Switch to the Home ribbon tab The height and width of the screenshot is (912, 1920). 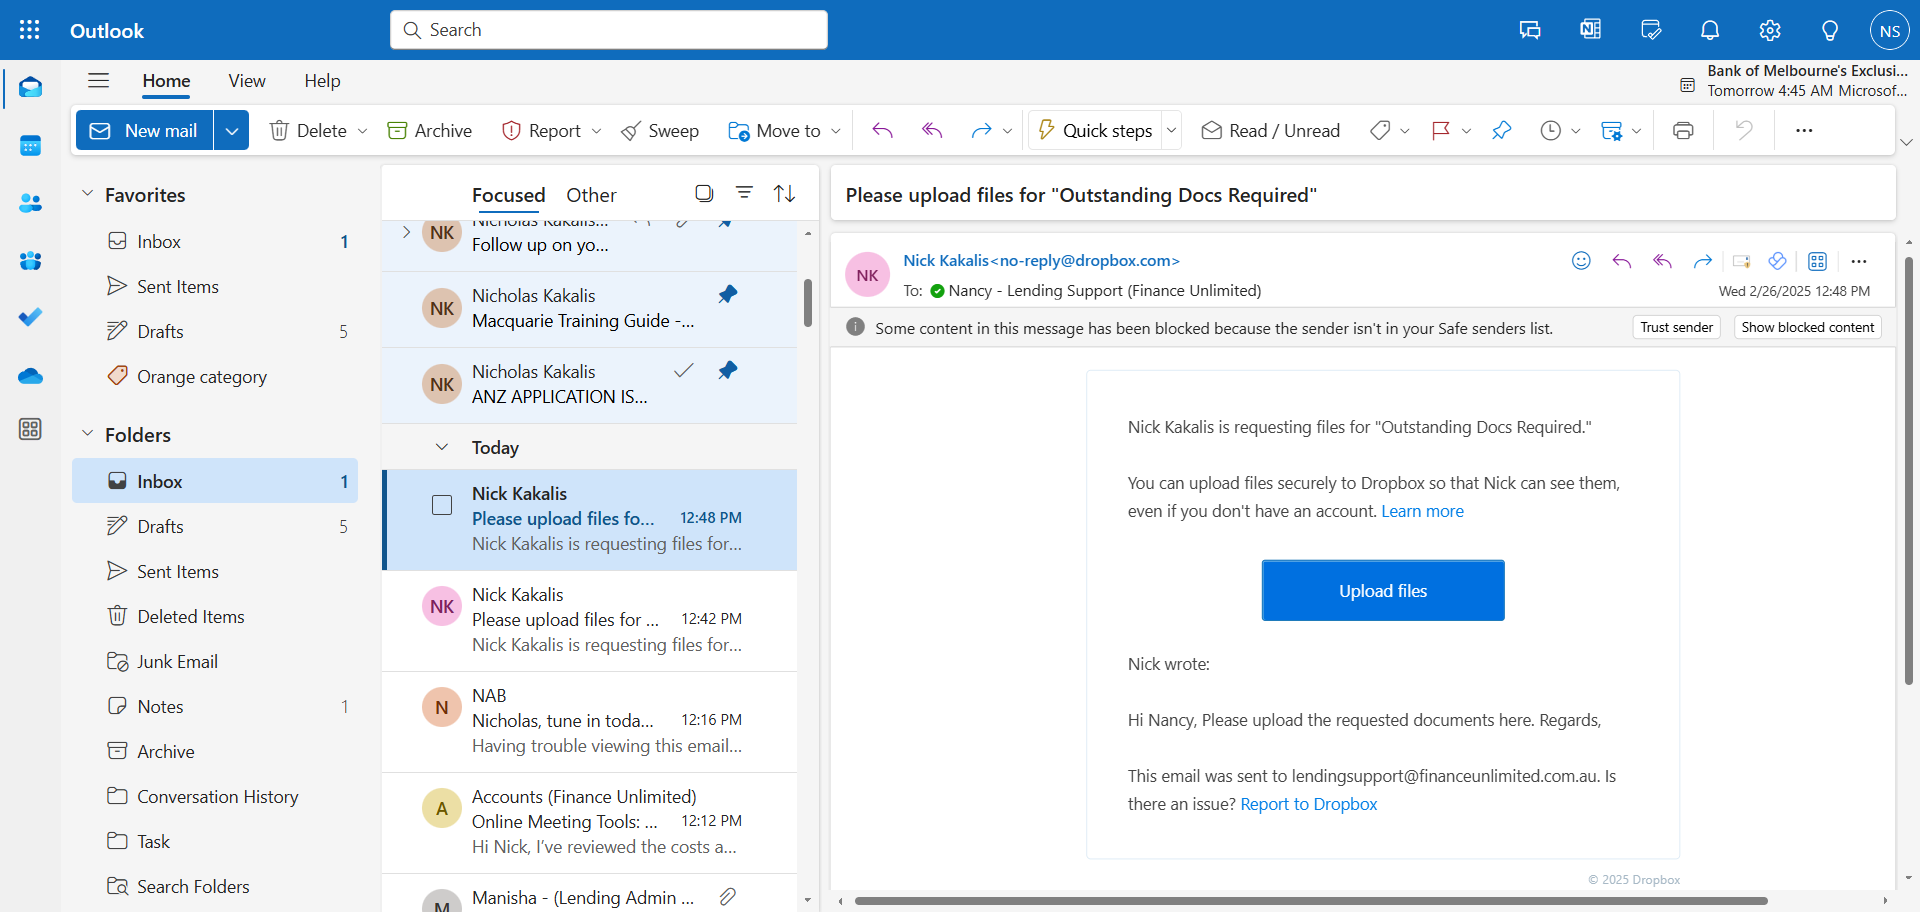(x=166, y=81)
